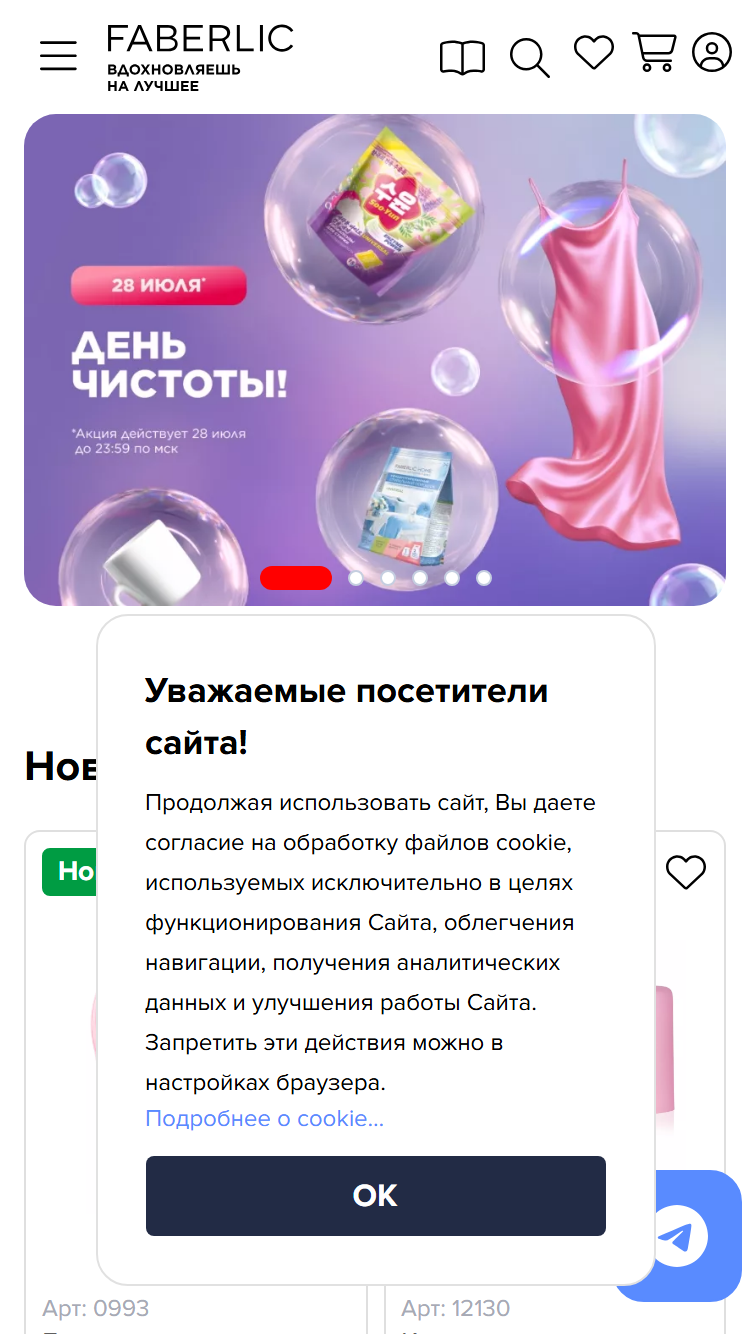750x1334 pixels.
Task: Open product with article 12130
Action: (x=456, y=1308)
